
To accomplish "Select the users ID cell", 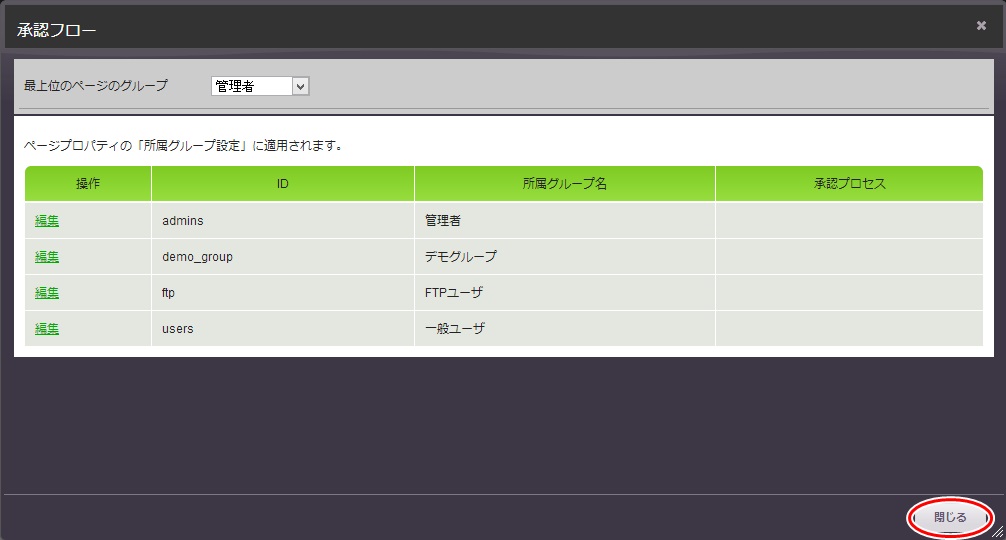I will 283,328.
